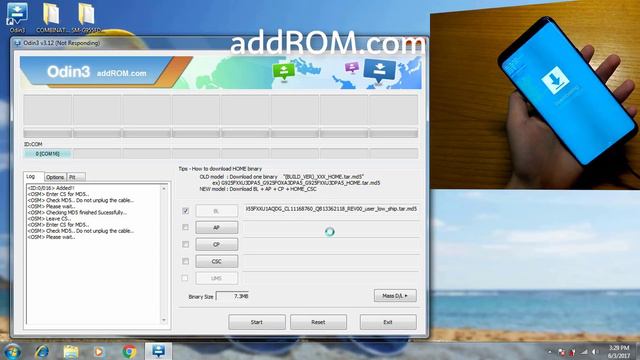Click the Start button

pyautogui.click(x=257, y=322)
